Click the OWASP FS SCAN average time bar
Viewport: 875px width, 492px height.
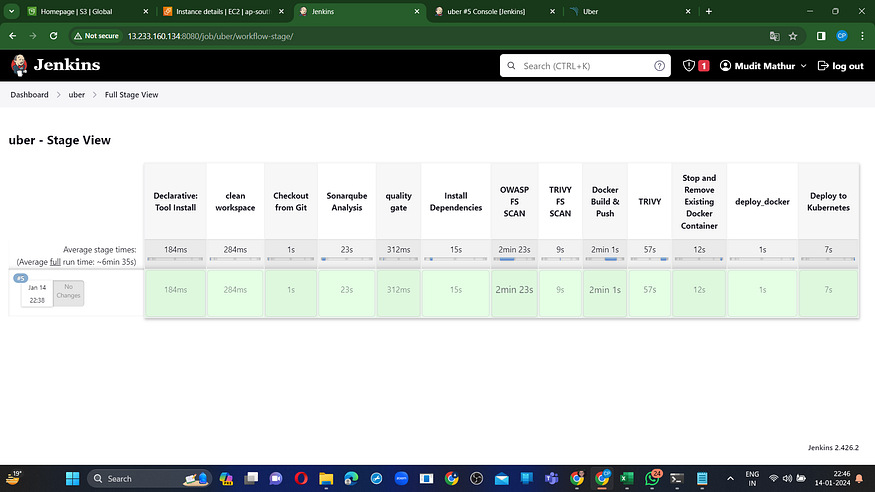(514, 259)
